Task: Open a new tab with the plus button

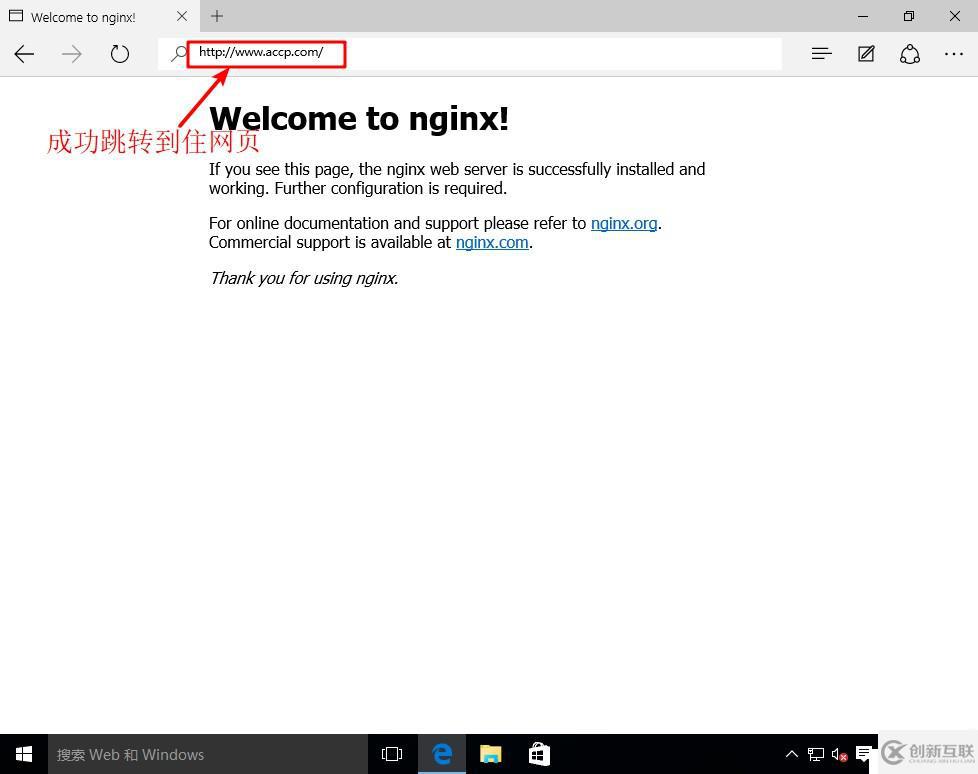Action: tap(216, 16)
